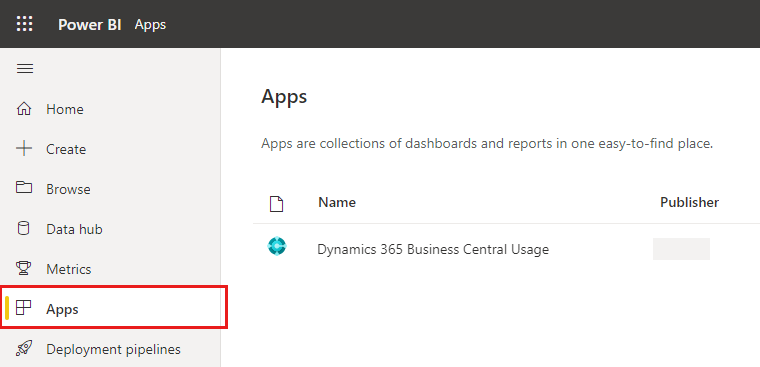Open Create in the sidebar
The height and width of the screenshot is (367, 760).
coord(110,149)
